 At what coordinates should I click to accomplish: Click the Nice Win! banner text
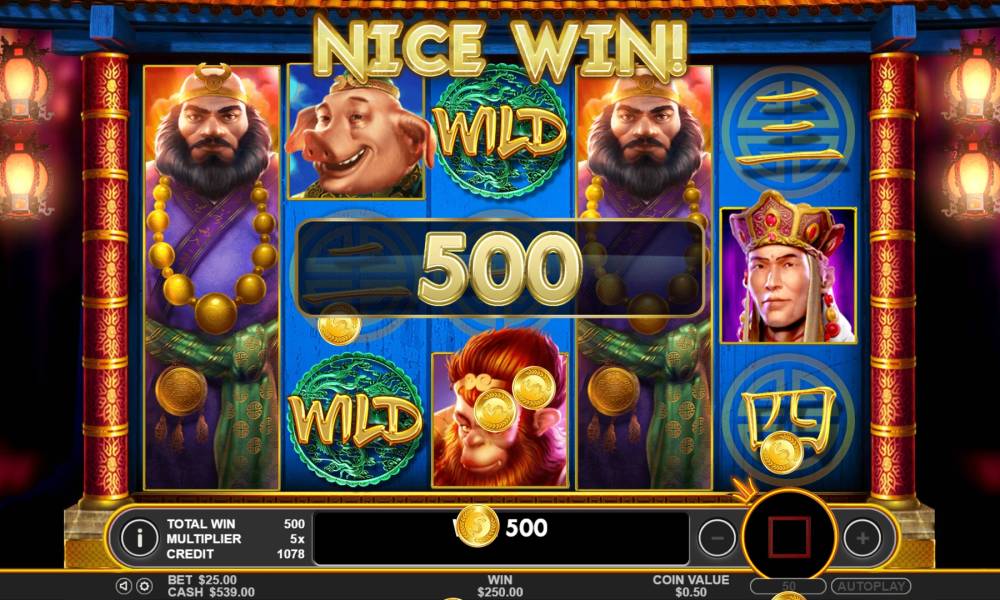501,48
